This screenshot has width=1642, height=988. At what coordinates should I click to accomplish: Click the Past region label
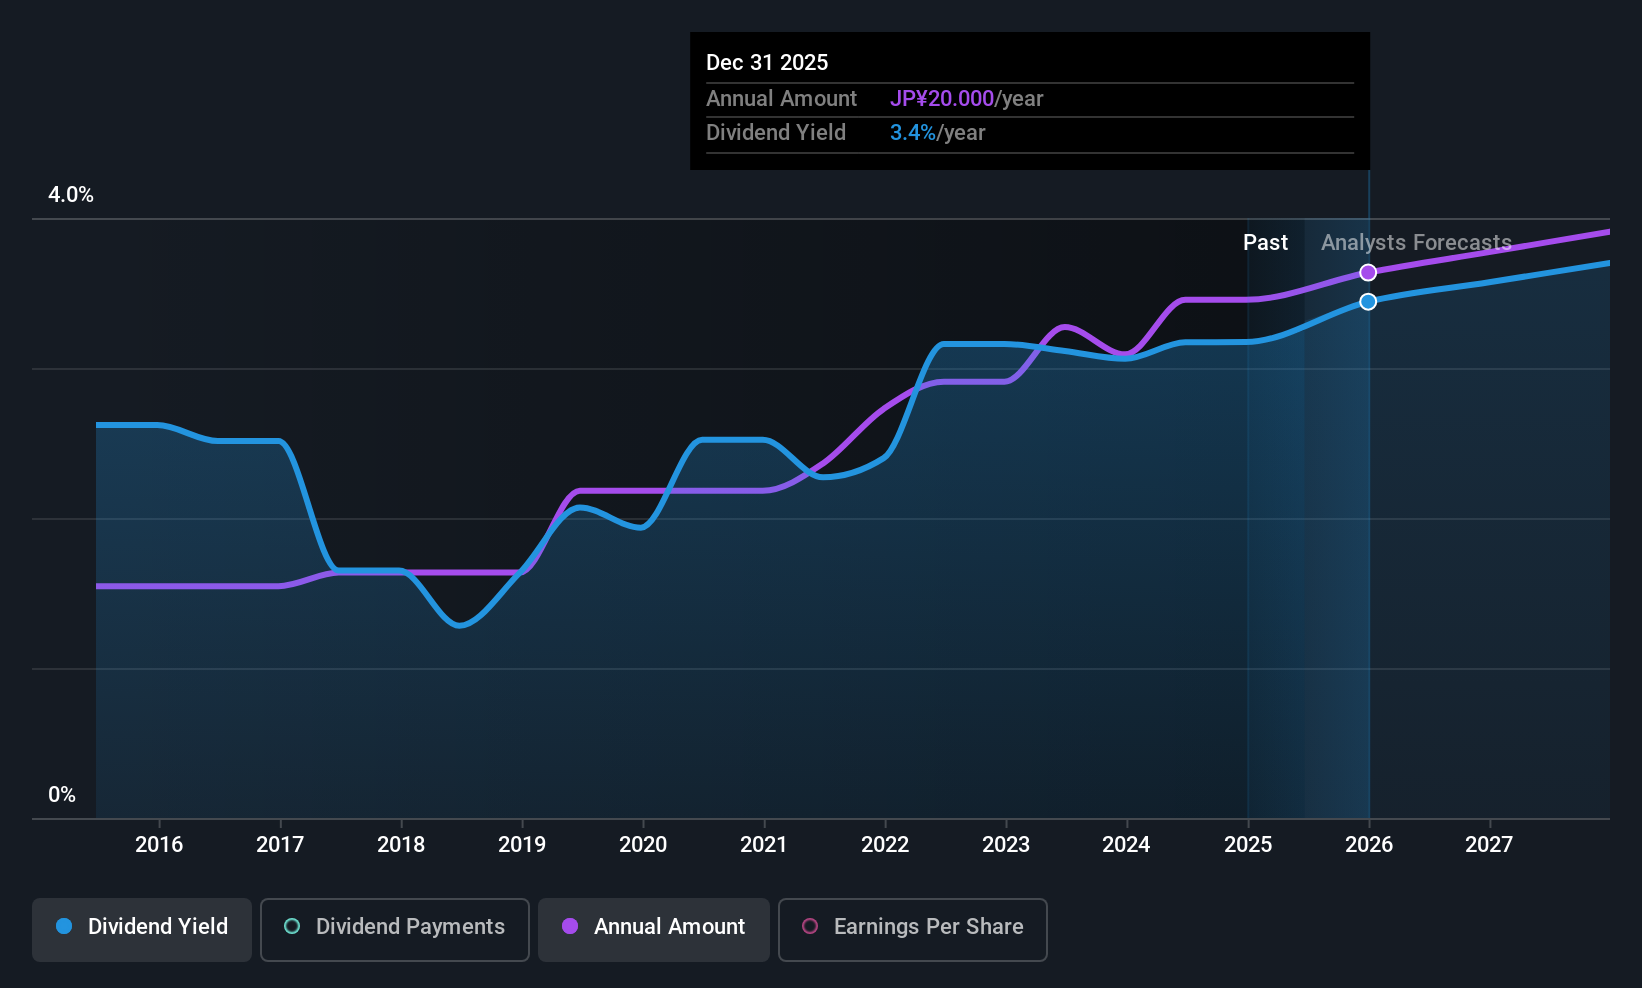pos(1265,242)
